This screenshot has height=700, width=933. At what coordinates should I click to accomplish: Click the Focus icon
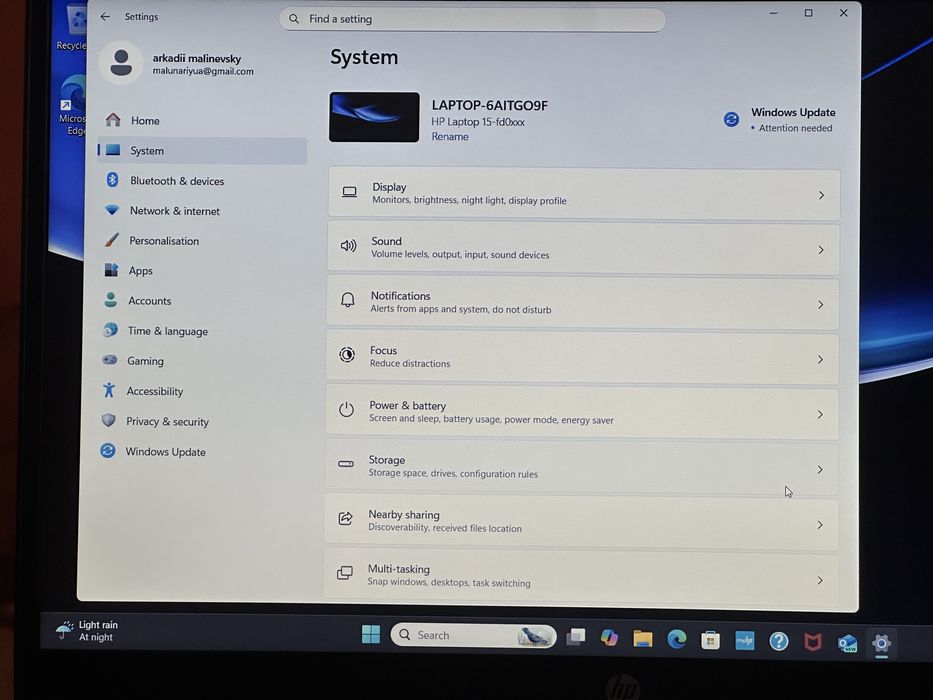(347, 355)
